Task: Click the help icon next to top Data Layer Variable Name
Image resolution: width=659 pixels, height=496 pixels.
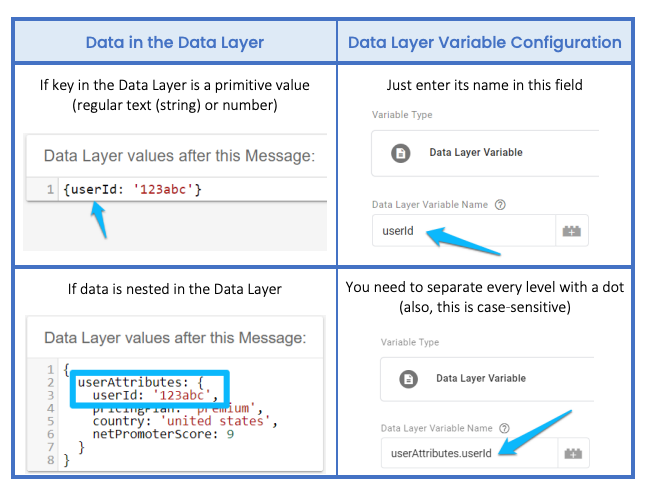Action: point(500,205)
